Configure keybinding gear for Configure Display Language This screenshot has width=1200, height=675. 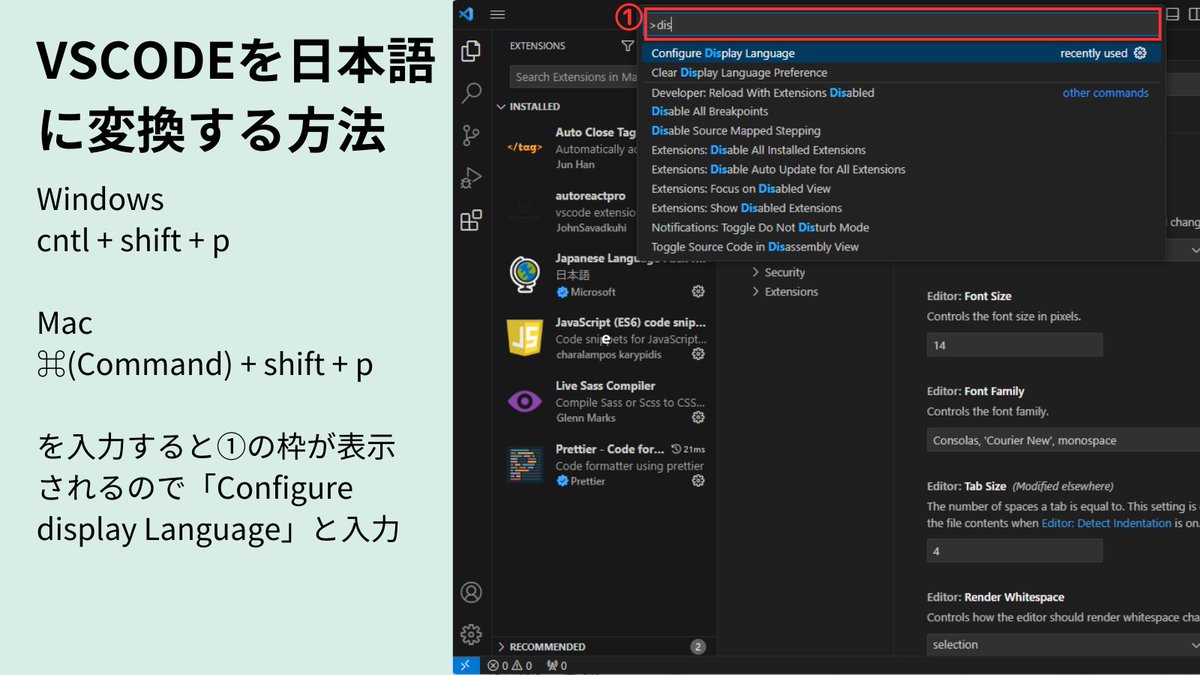tap(1140, 53)
